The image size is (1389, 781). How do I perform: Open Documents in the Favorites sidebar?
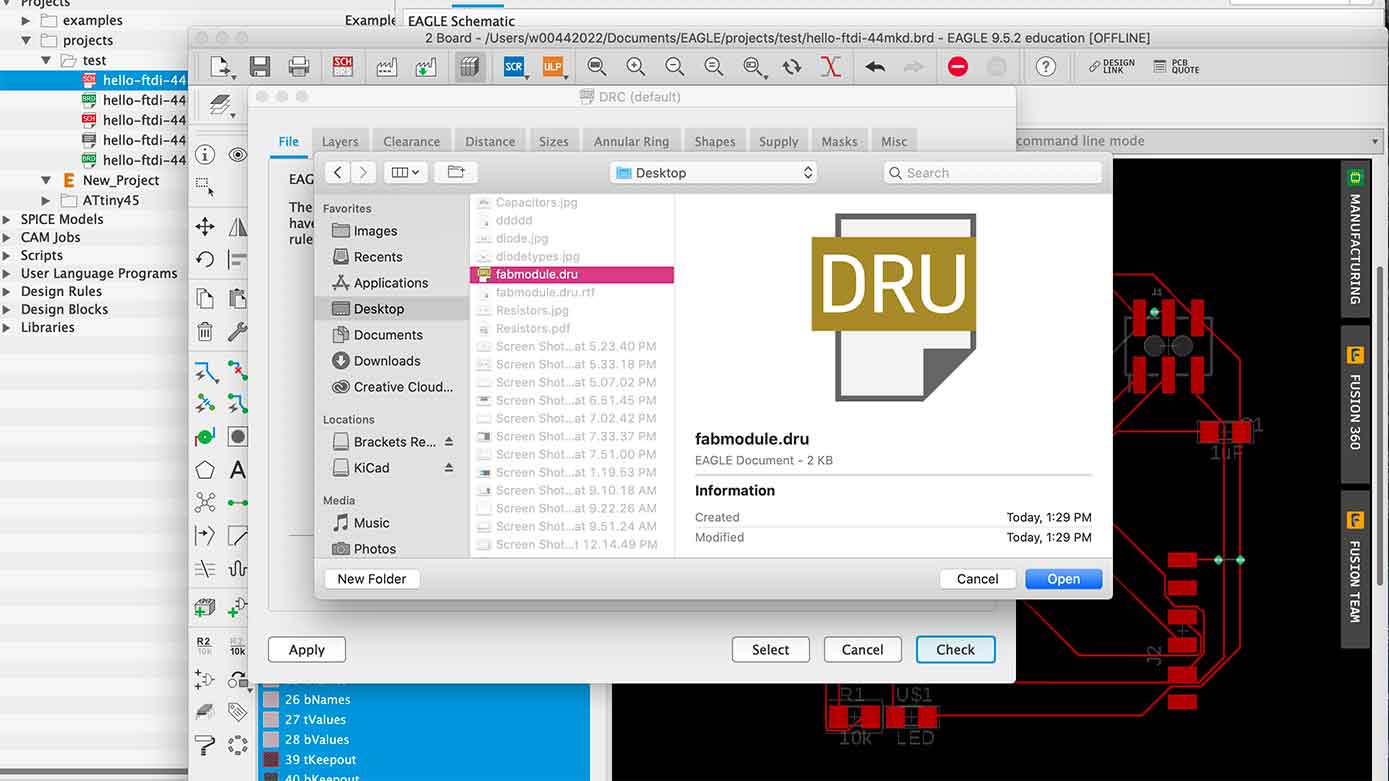tap(387, 335)
